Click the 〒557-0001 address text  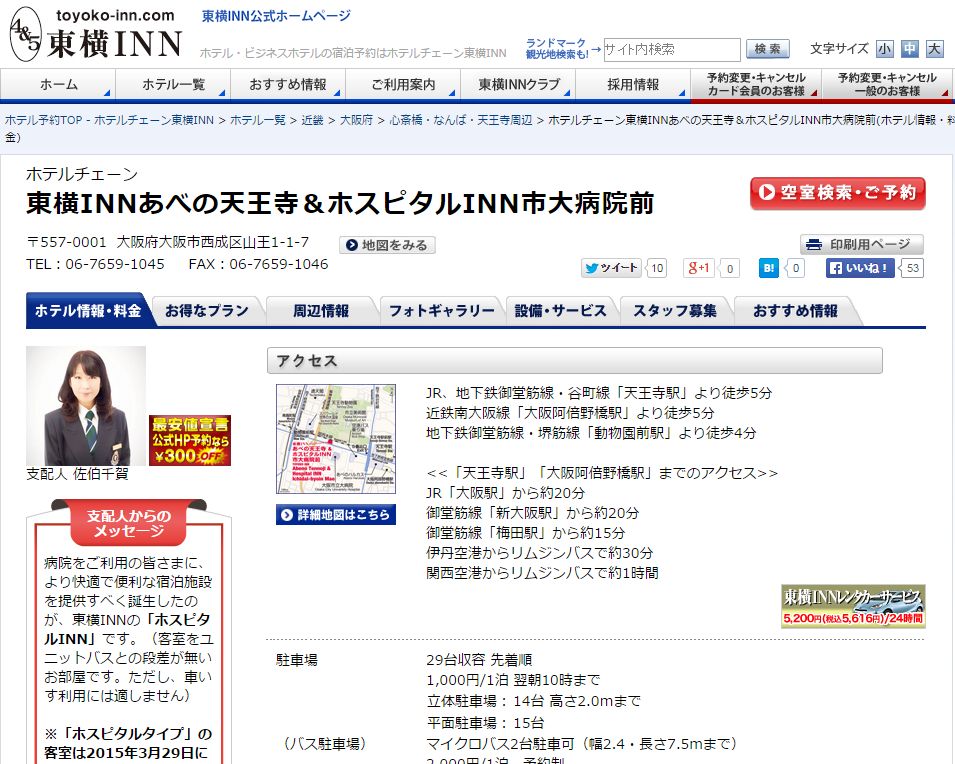point(167,242)
